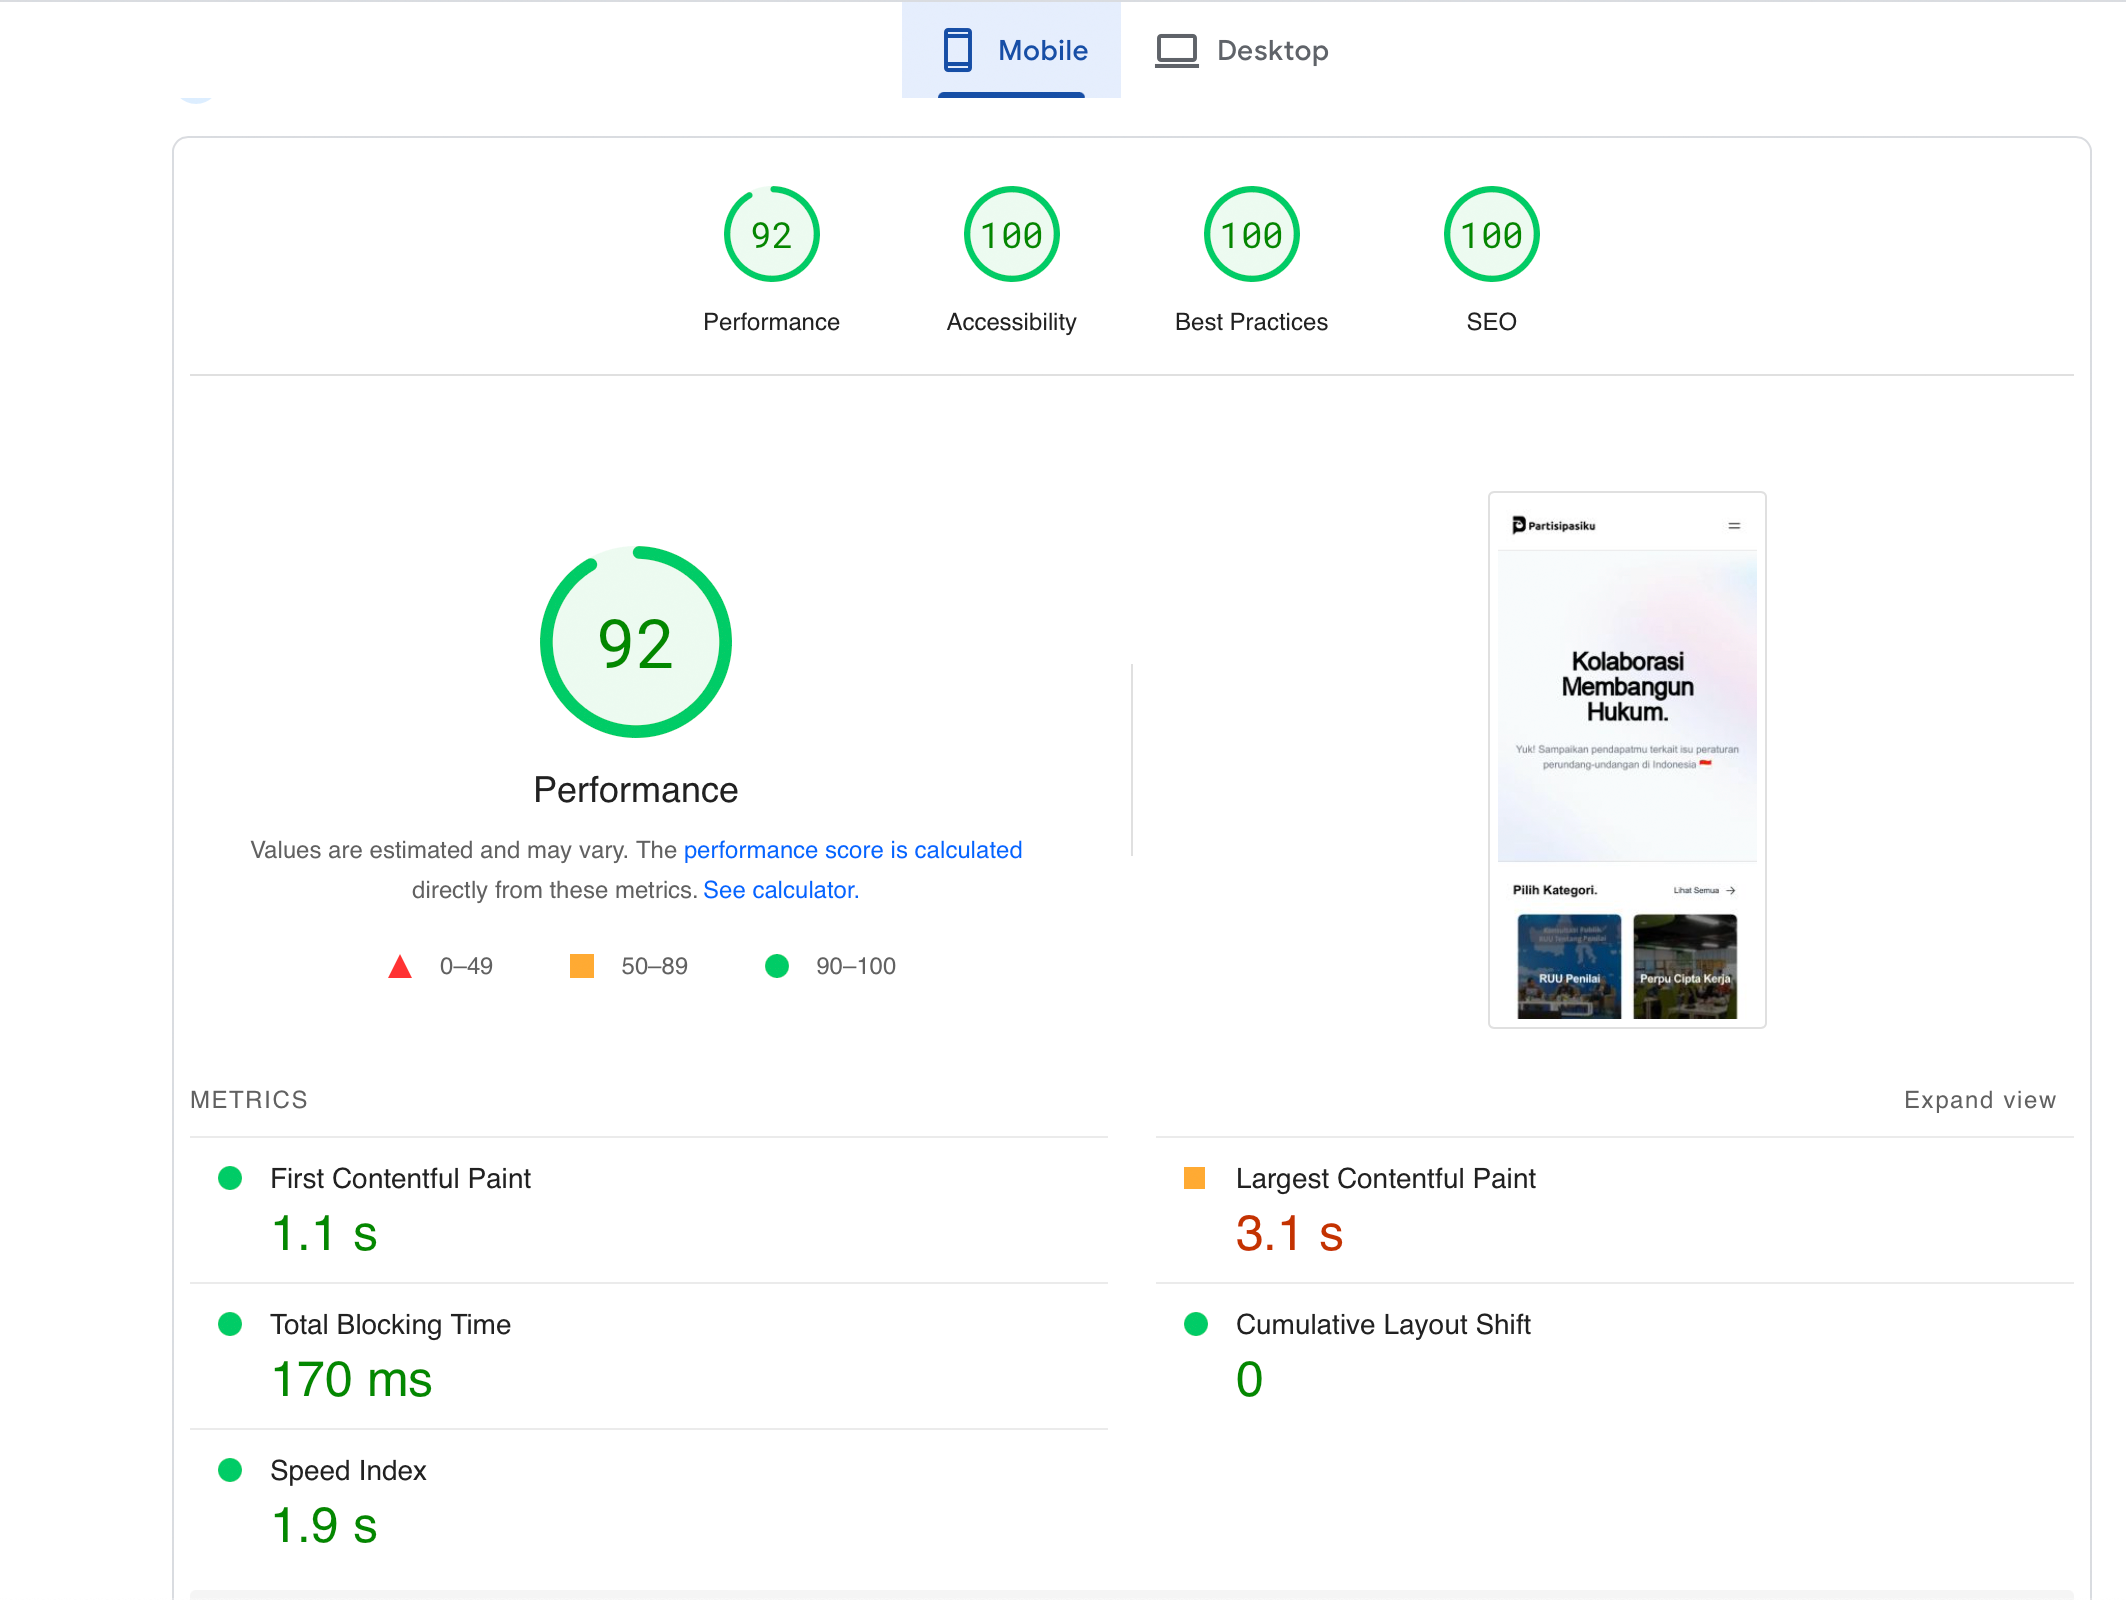Expand the Total Blocking Time metric
The image size is (2126, 1600).
point(390,1325)
